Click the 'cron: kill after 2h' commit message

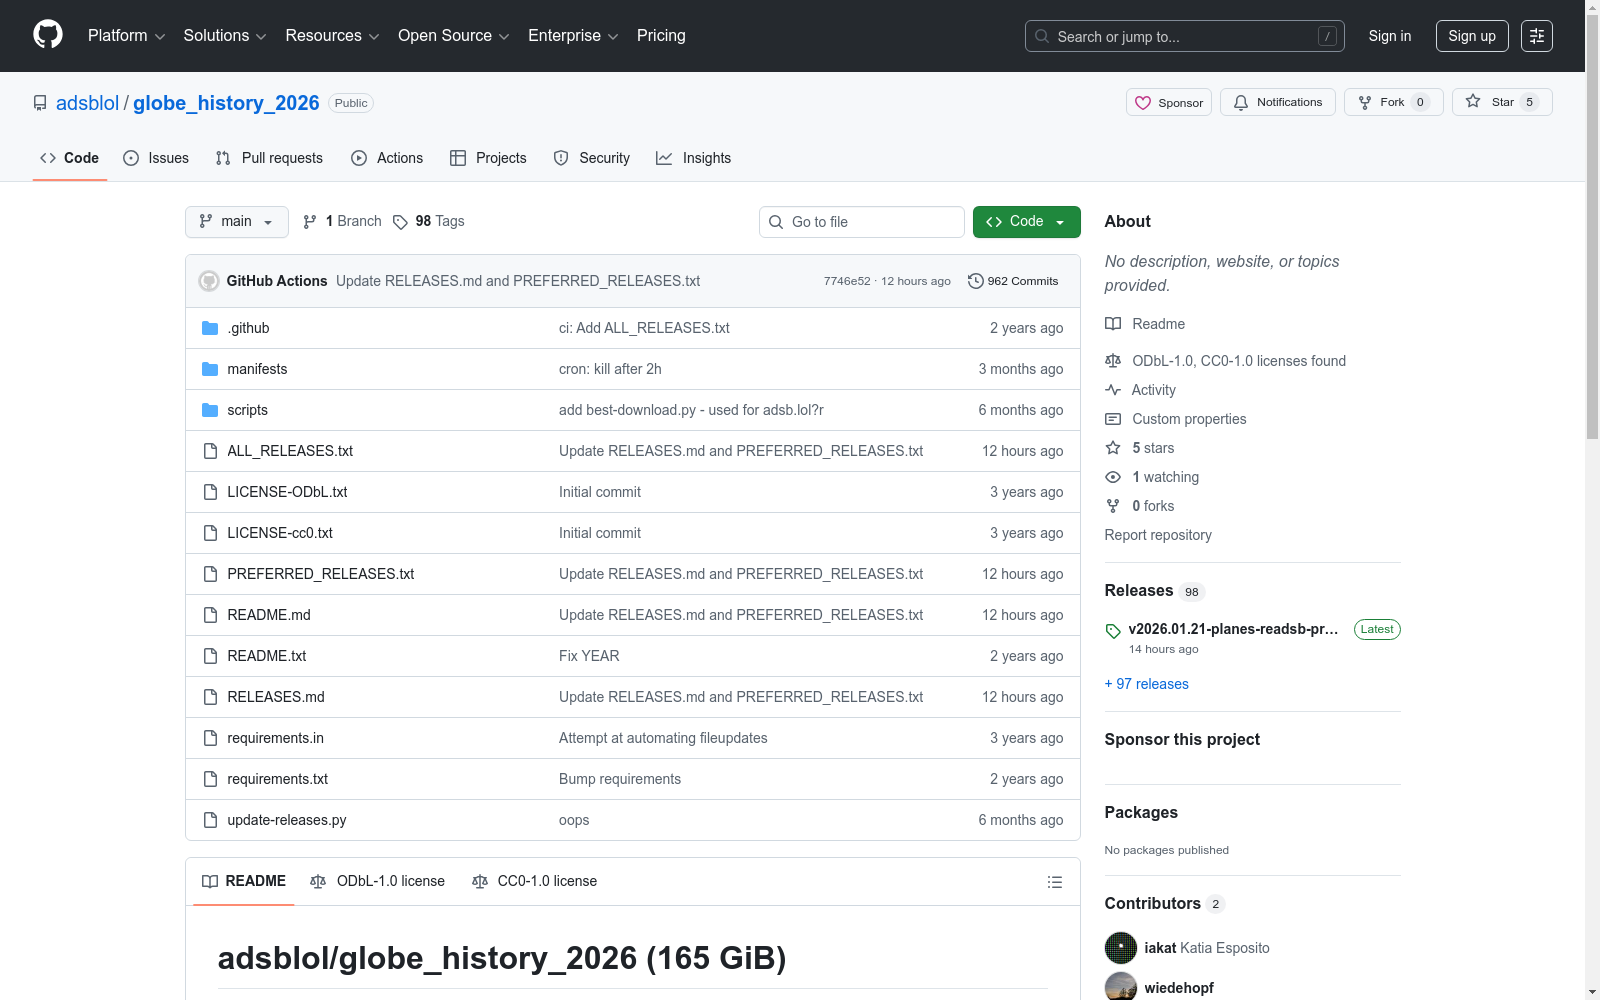tap(610, 369)
